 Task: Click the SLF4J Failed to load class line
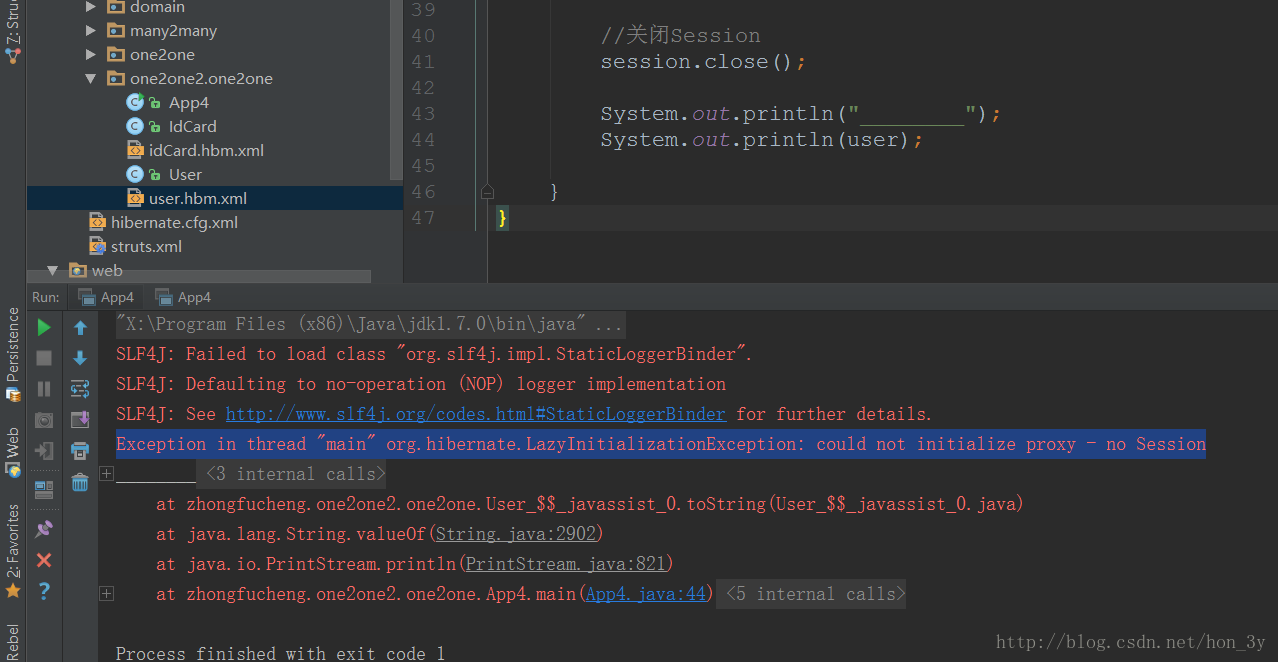434,354
